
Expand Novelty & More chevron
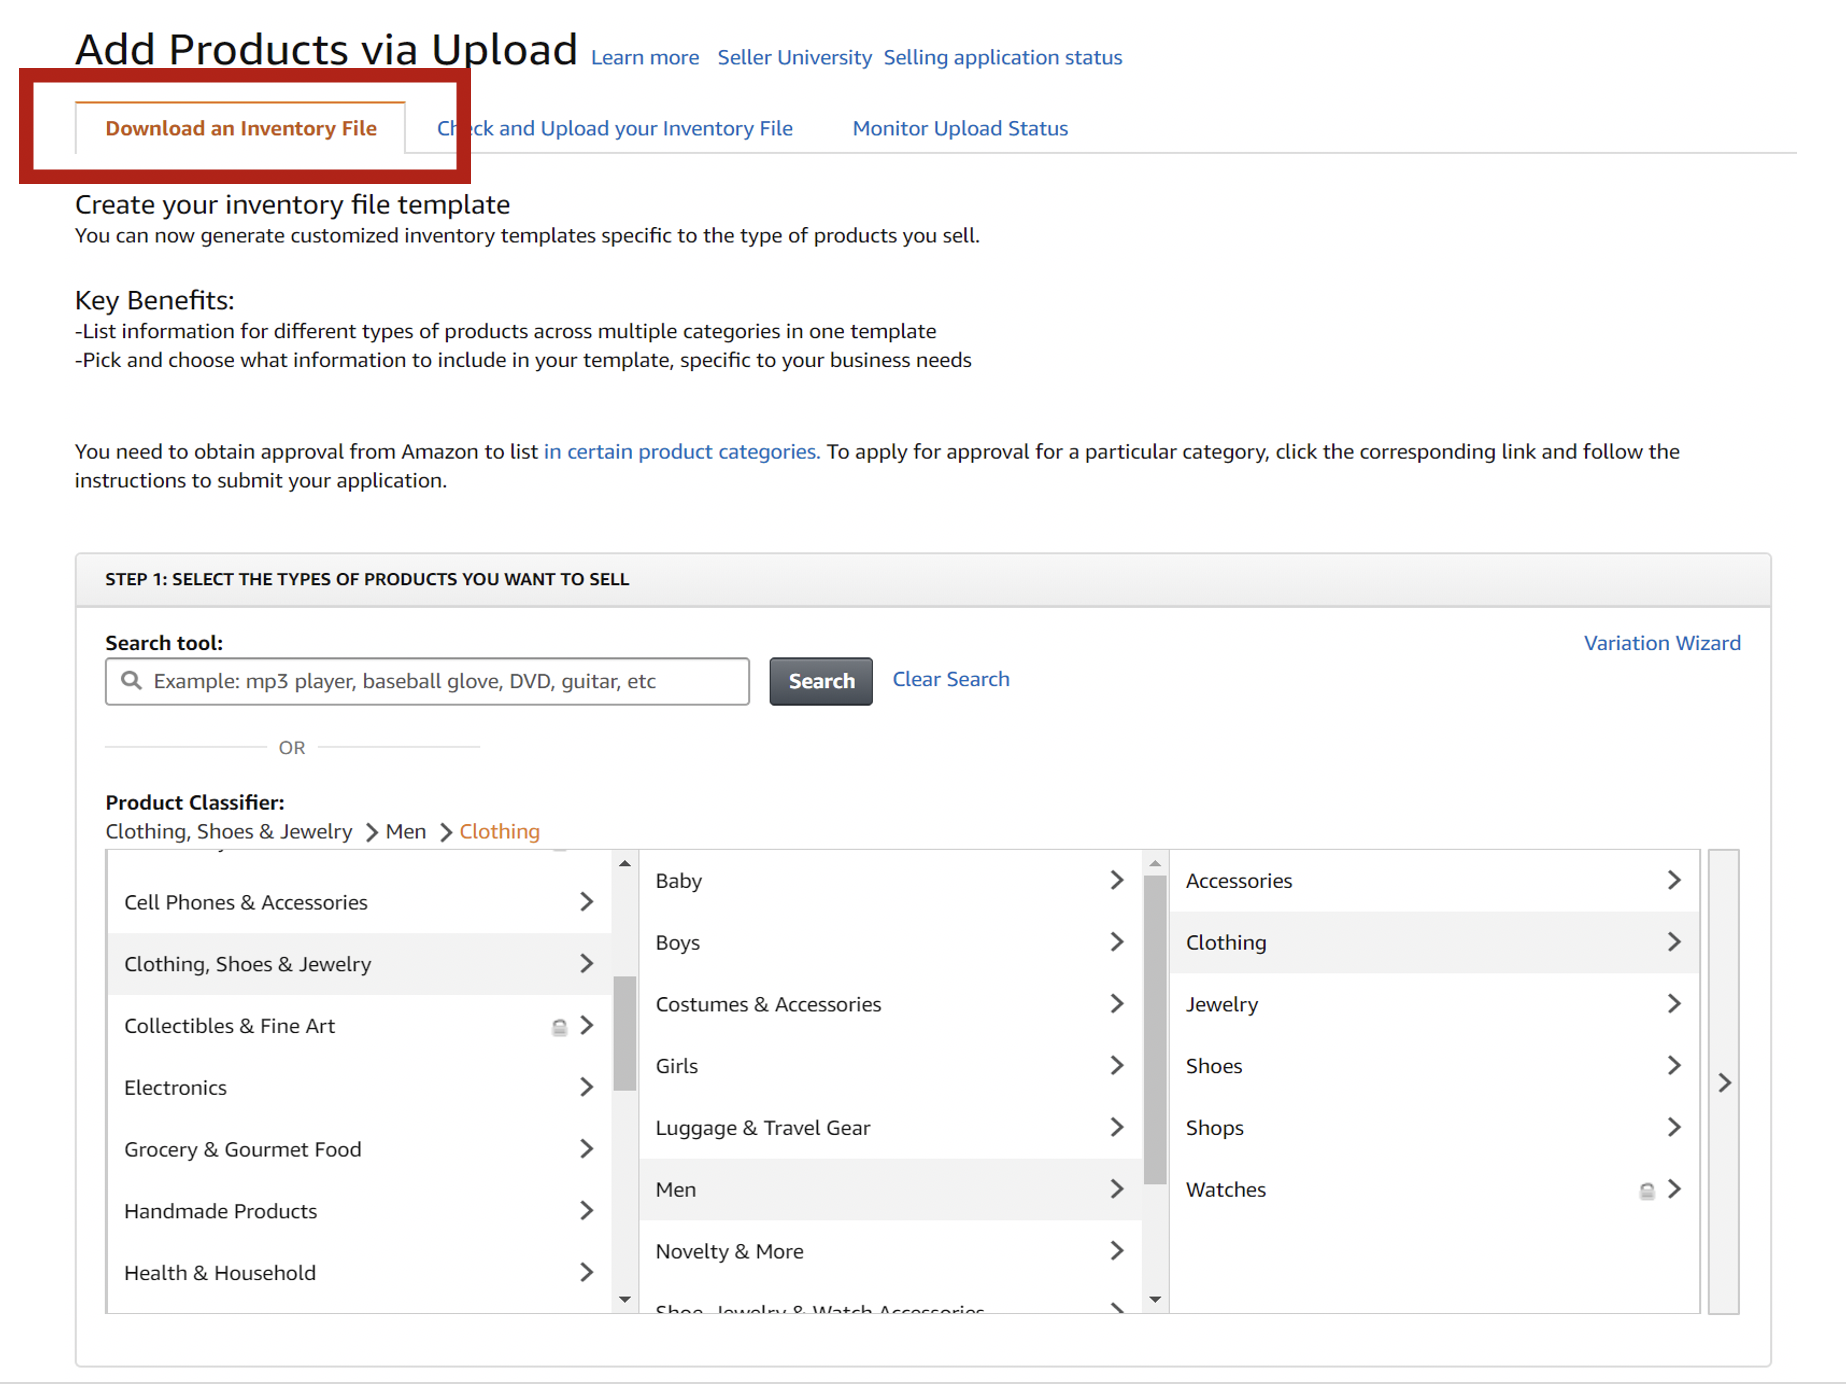pyautogui.click(x=1117, y=1251)
